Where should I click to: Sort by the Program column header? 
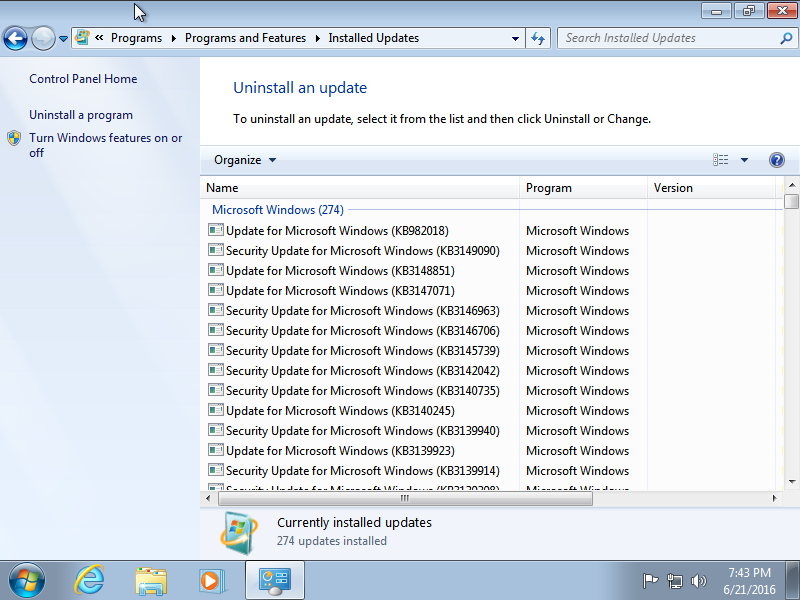tap(583, 188)
